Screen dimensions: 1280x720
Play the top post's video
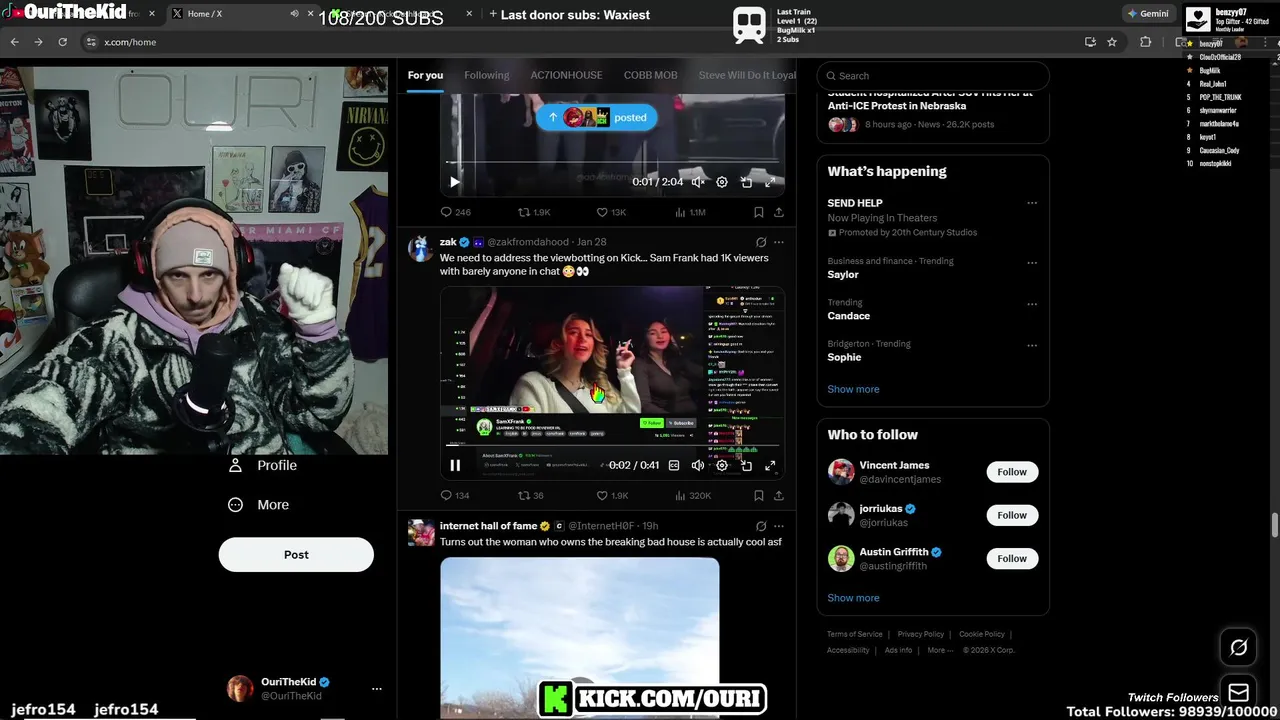click(455, 182)
